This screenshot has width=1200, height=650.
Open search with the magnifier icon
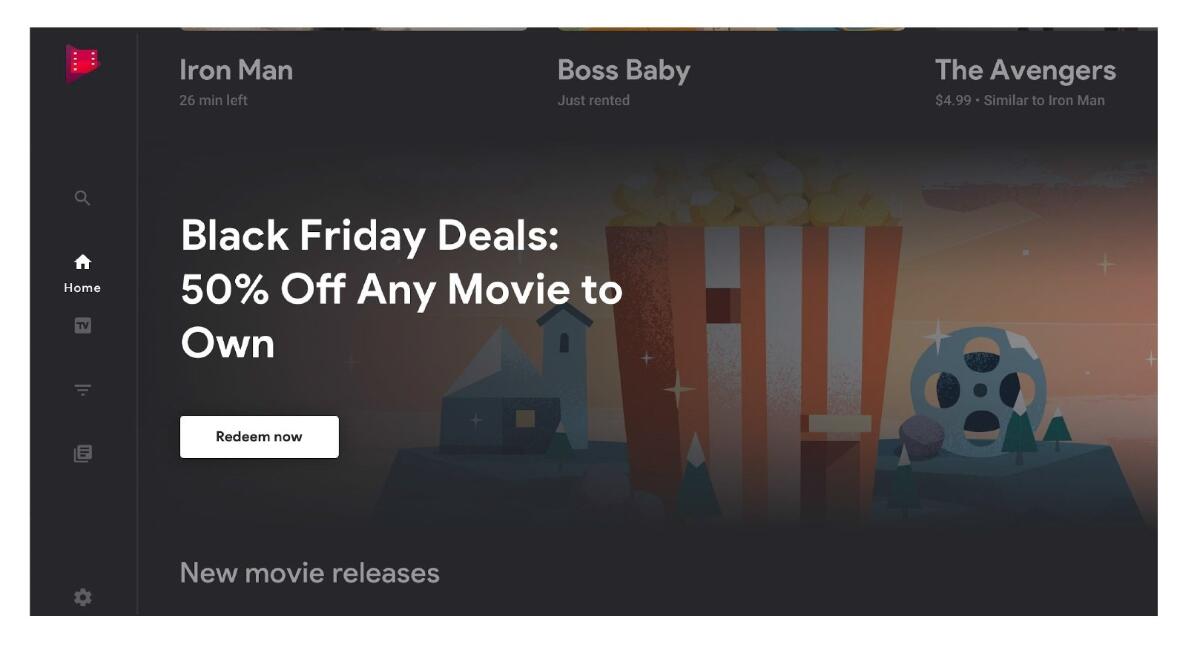(83, 198)
